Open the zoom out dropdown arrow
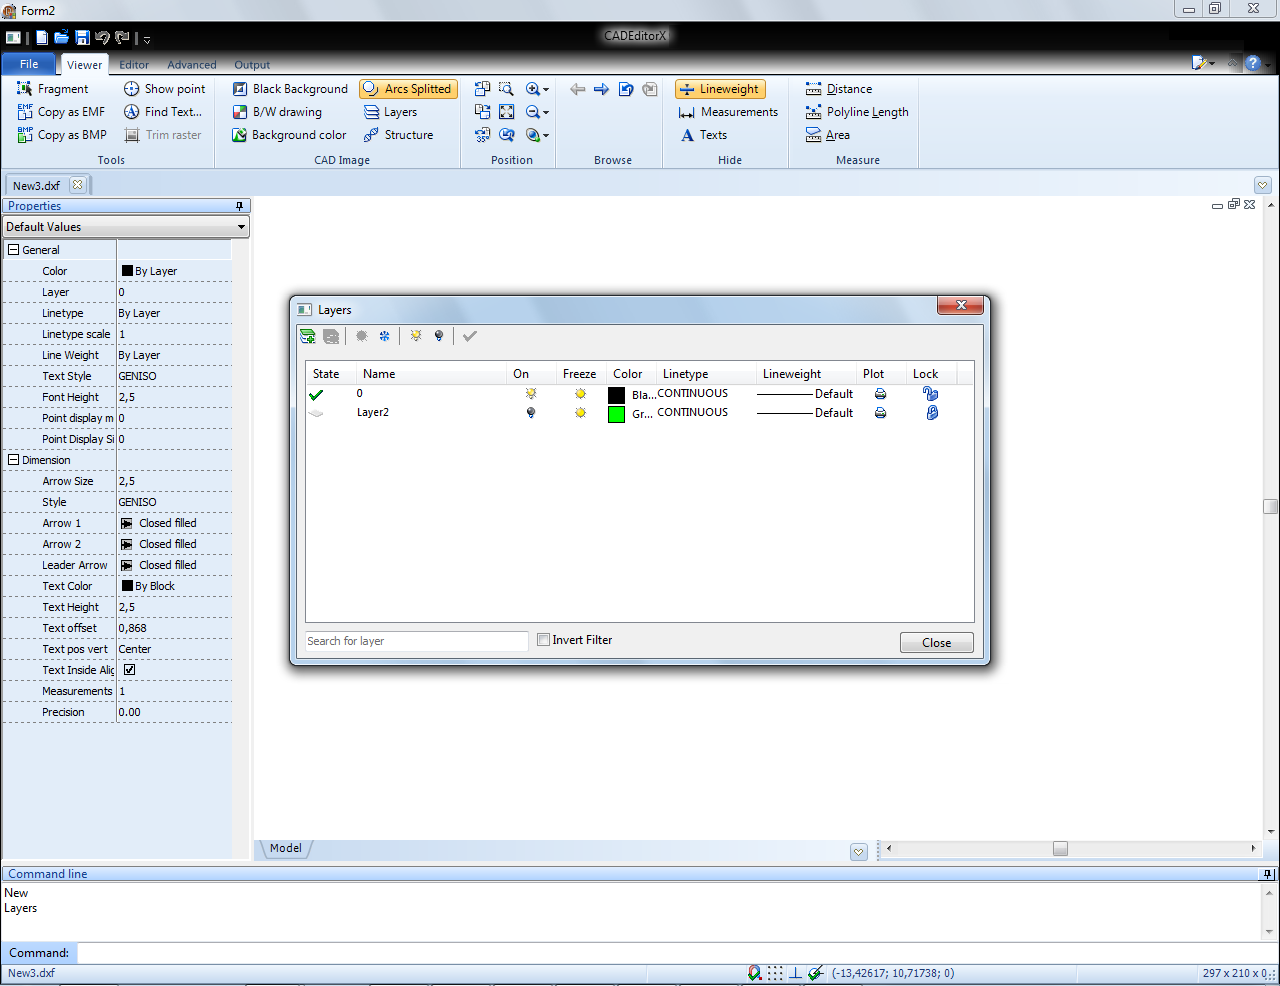The image size is (1280, 986). 546,113
